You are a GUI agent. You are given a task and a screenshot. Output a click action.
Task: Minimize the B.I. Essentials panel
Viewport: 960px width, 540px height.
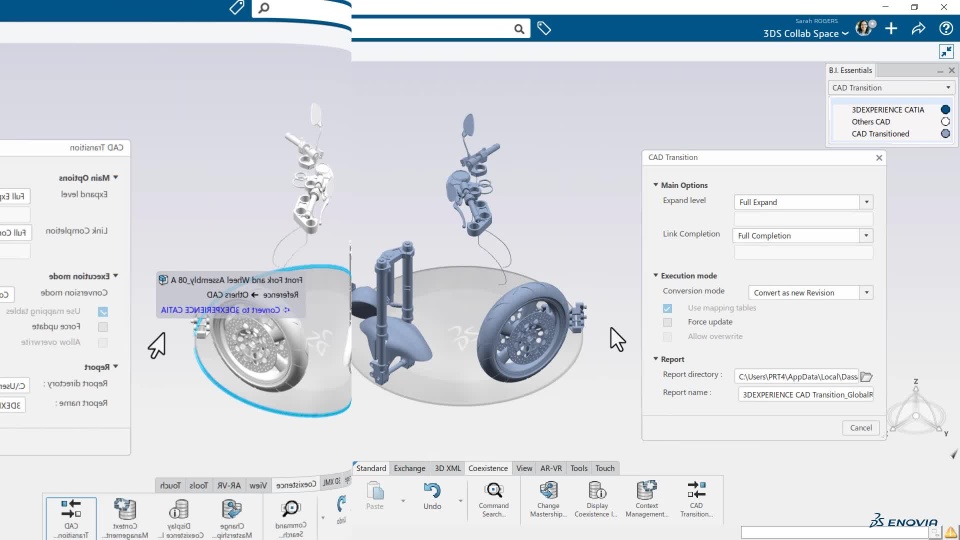[x=940, y=71]
